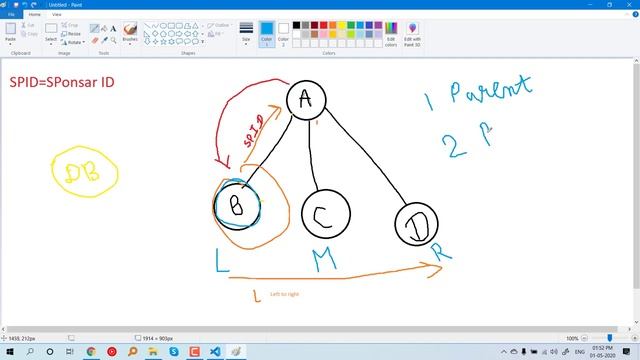The image size is (640, 360).
Task: Click the Cut button
Action: pos(27,25)
